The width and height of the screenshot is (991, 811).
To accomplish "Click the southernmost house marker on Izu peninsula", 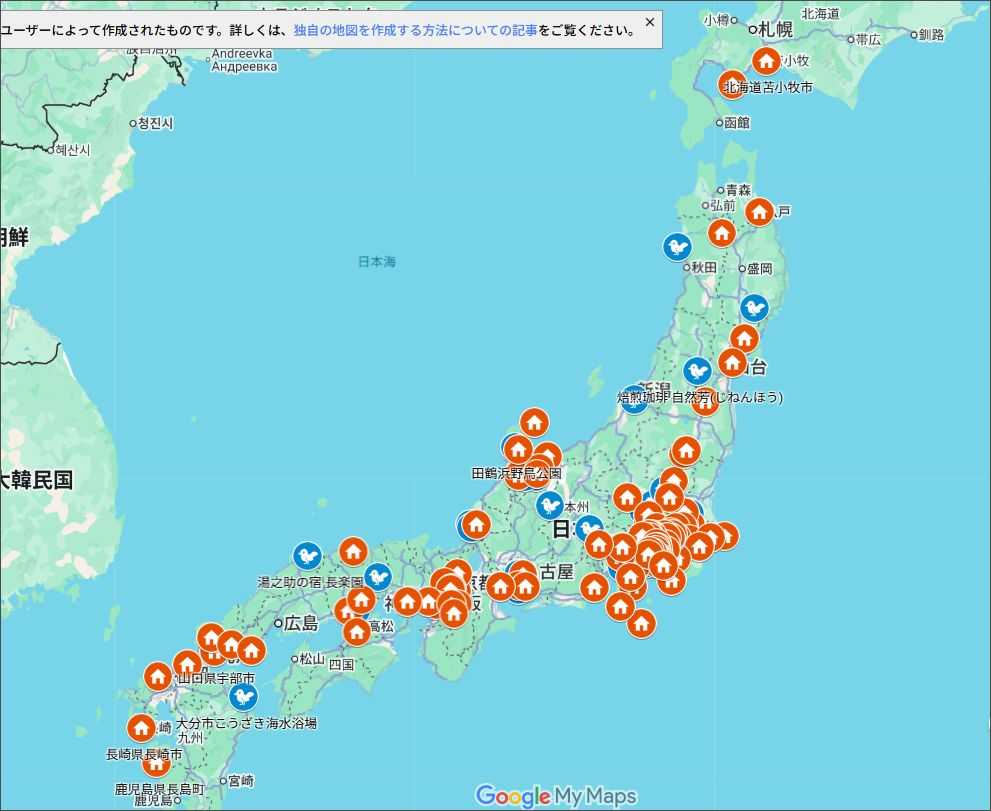I will click(x=641, y=624).
